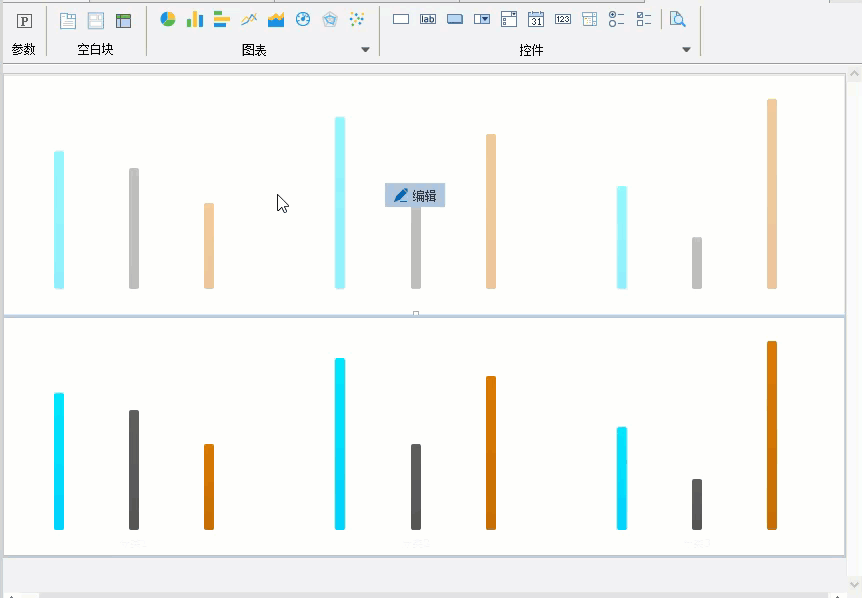The image size is (862, 598).
Task: Insert a drop-down tree widget
Action: (x=590, y=19)
